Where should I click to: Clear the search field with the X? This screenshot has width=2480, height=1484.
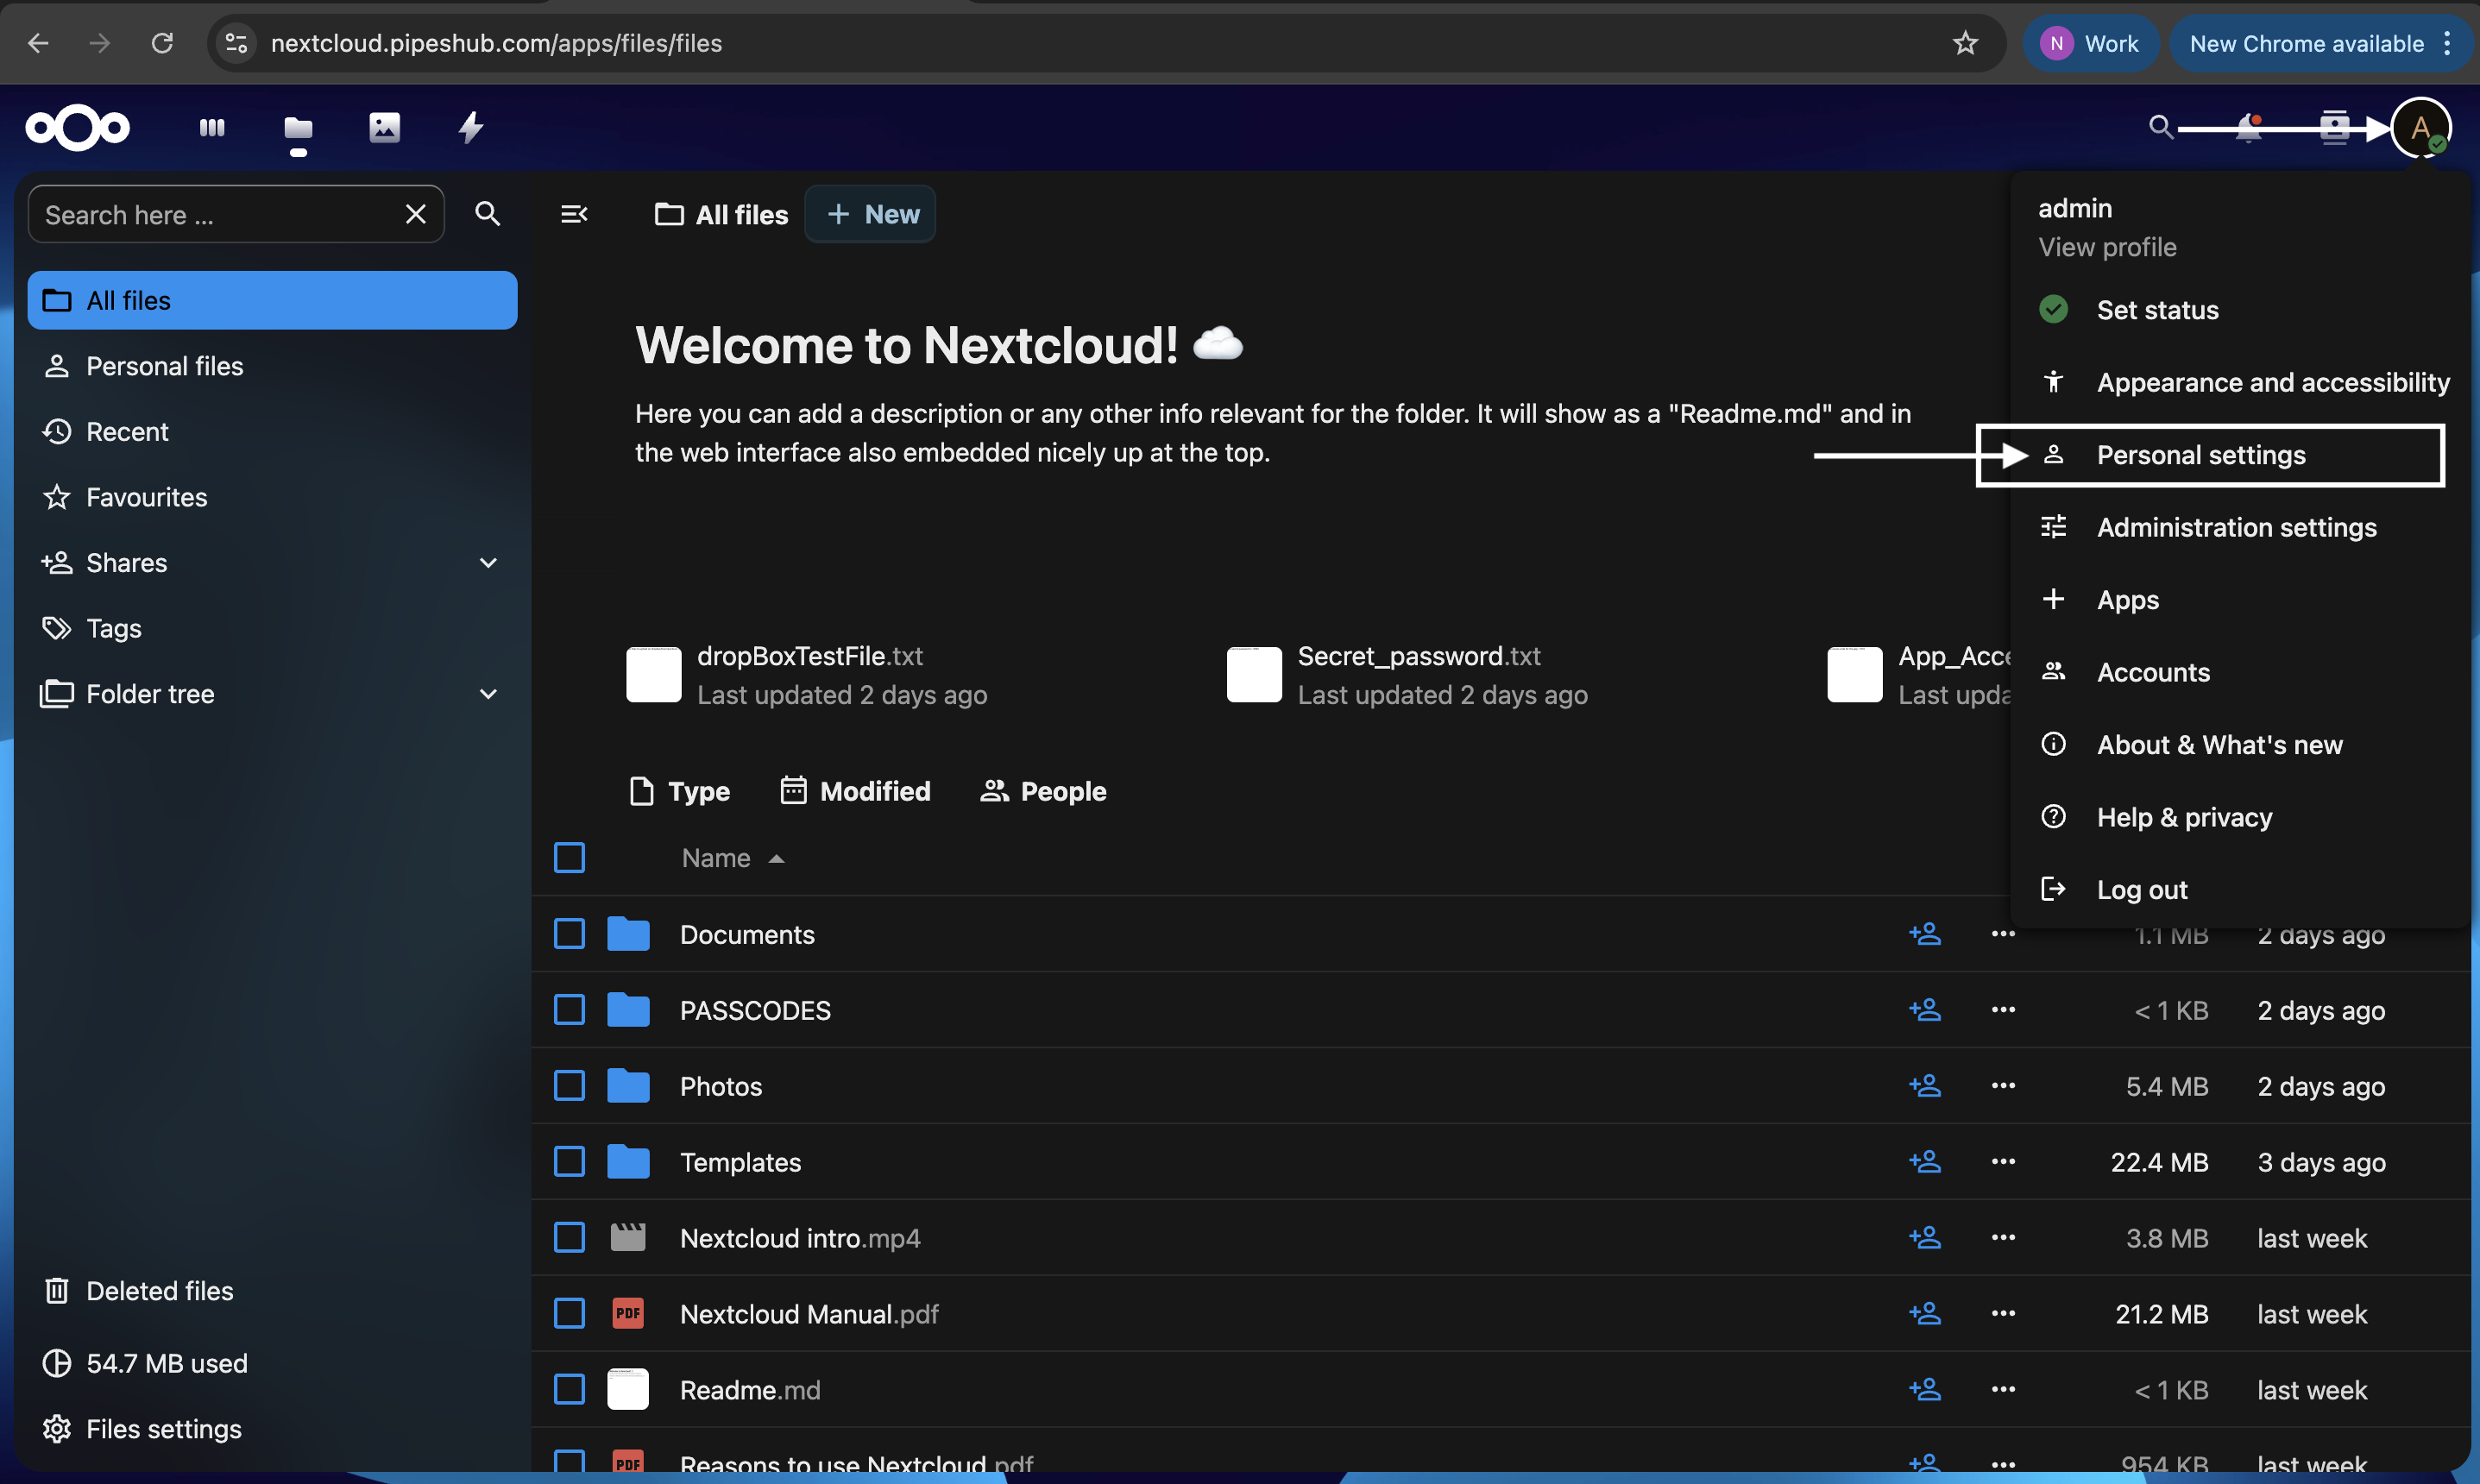click(x=416, y=214)
